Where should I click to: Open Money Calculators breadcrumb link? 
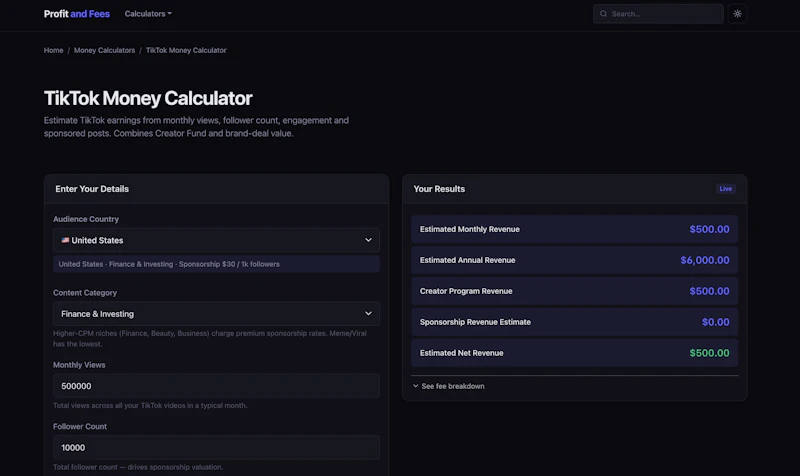pos(105,50)
